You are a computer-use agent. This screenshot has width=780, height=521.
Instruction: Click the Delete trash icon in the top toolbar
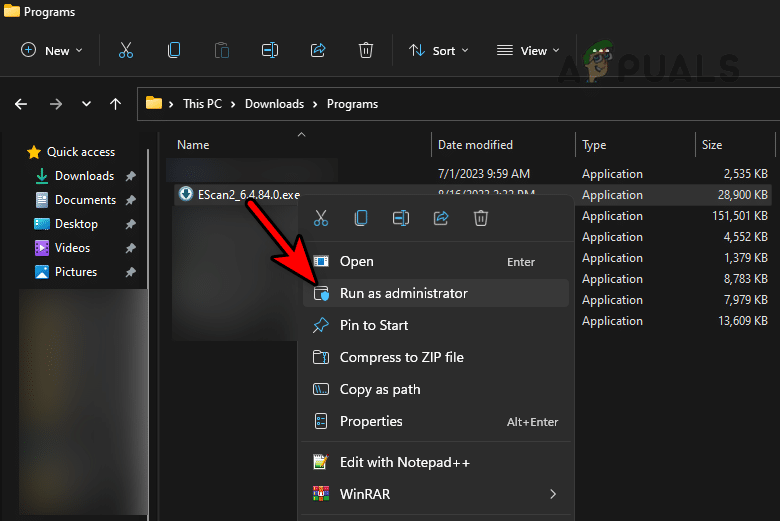point(366,50)
